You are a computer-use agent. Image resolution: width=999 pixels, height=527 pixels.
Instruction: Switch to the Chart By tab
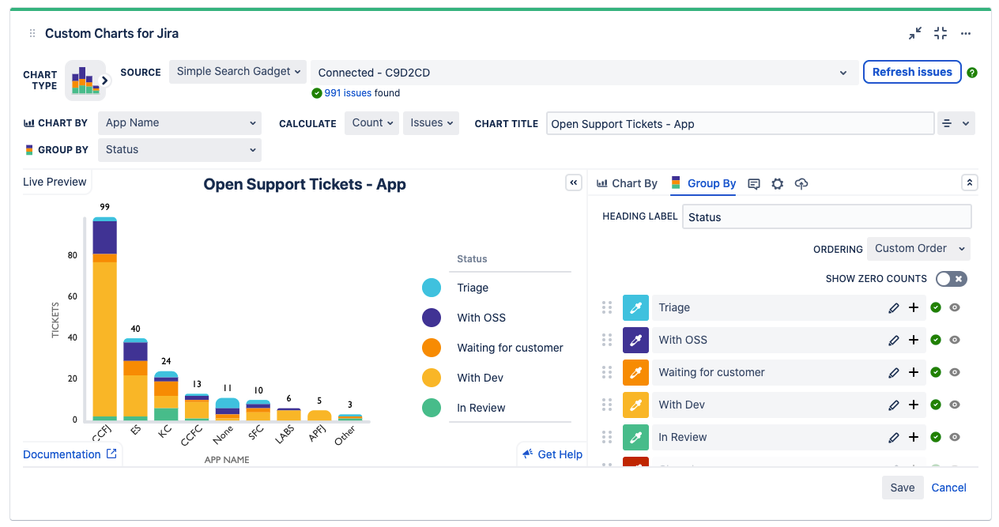pyautogui.click(x=627, y=184)
